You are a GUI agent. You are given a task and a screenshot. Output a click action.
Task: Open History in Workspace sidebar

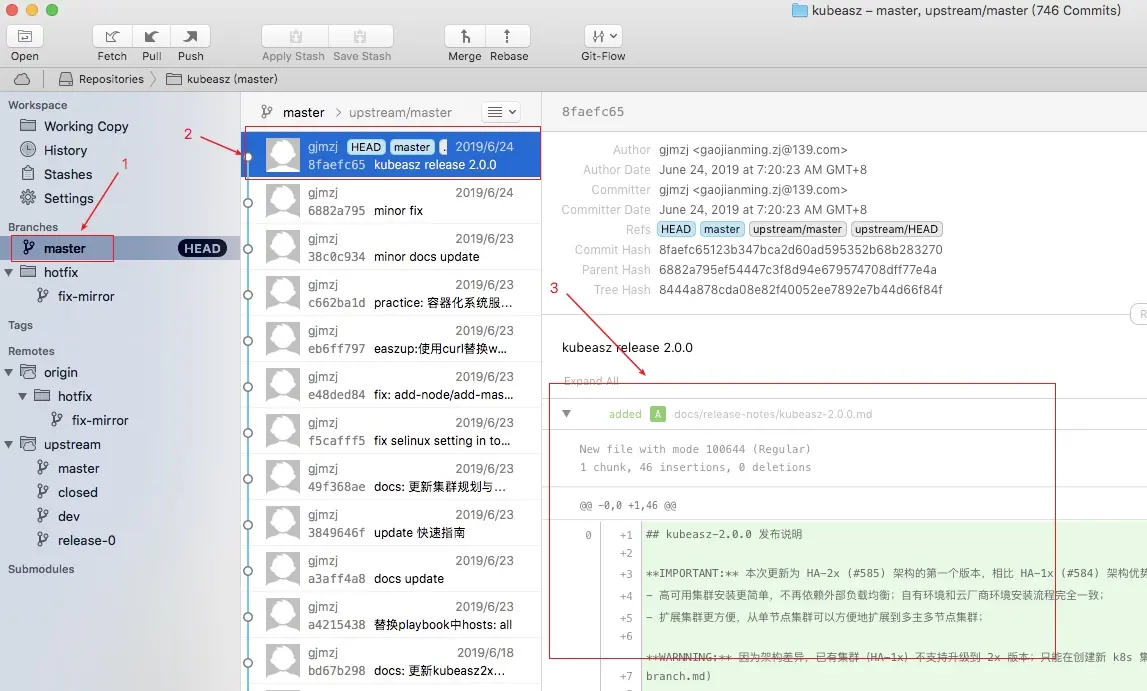[65, 150]
